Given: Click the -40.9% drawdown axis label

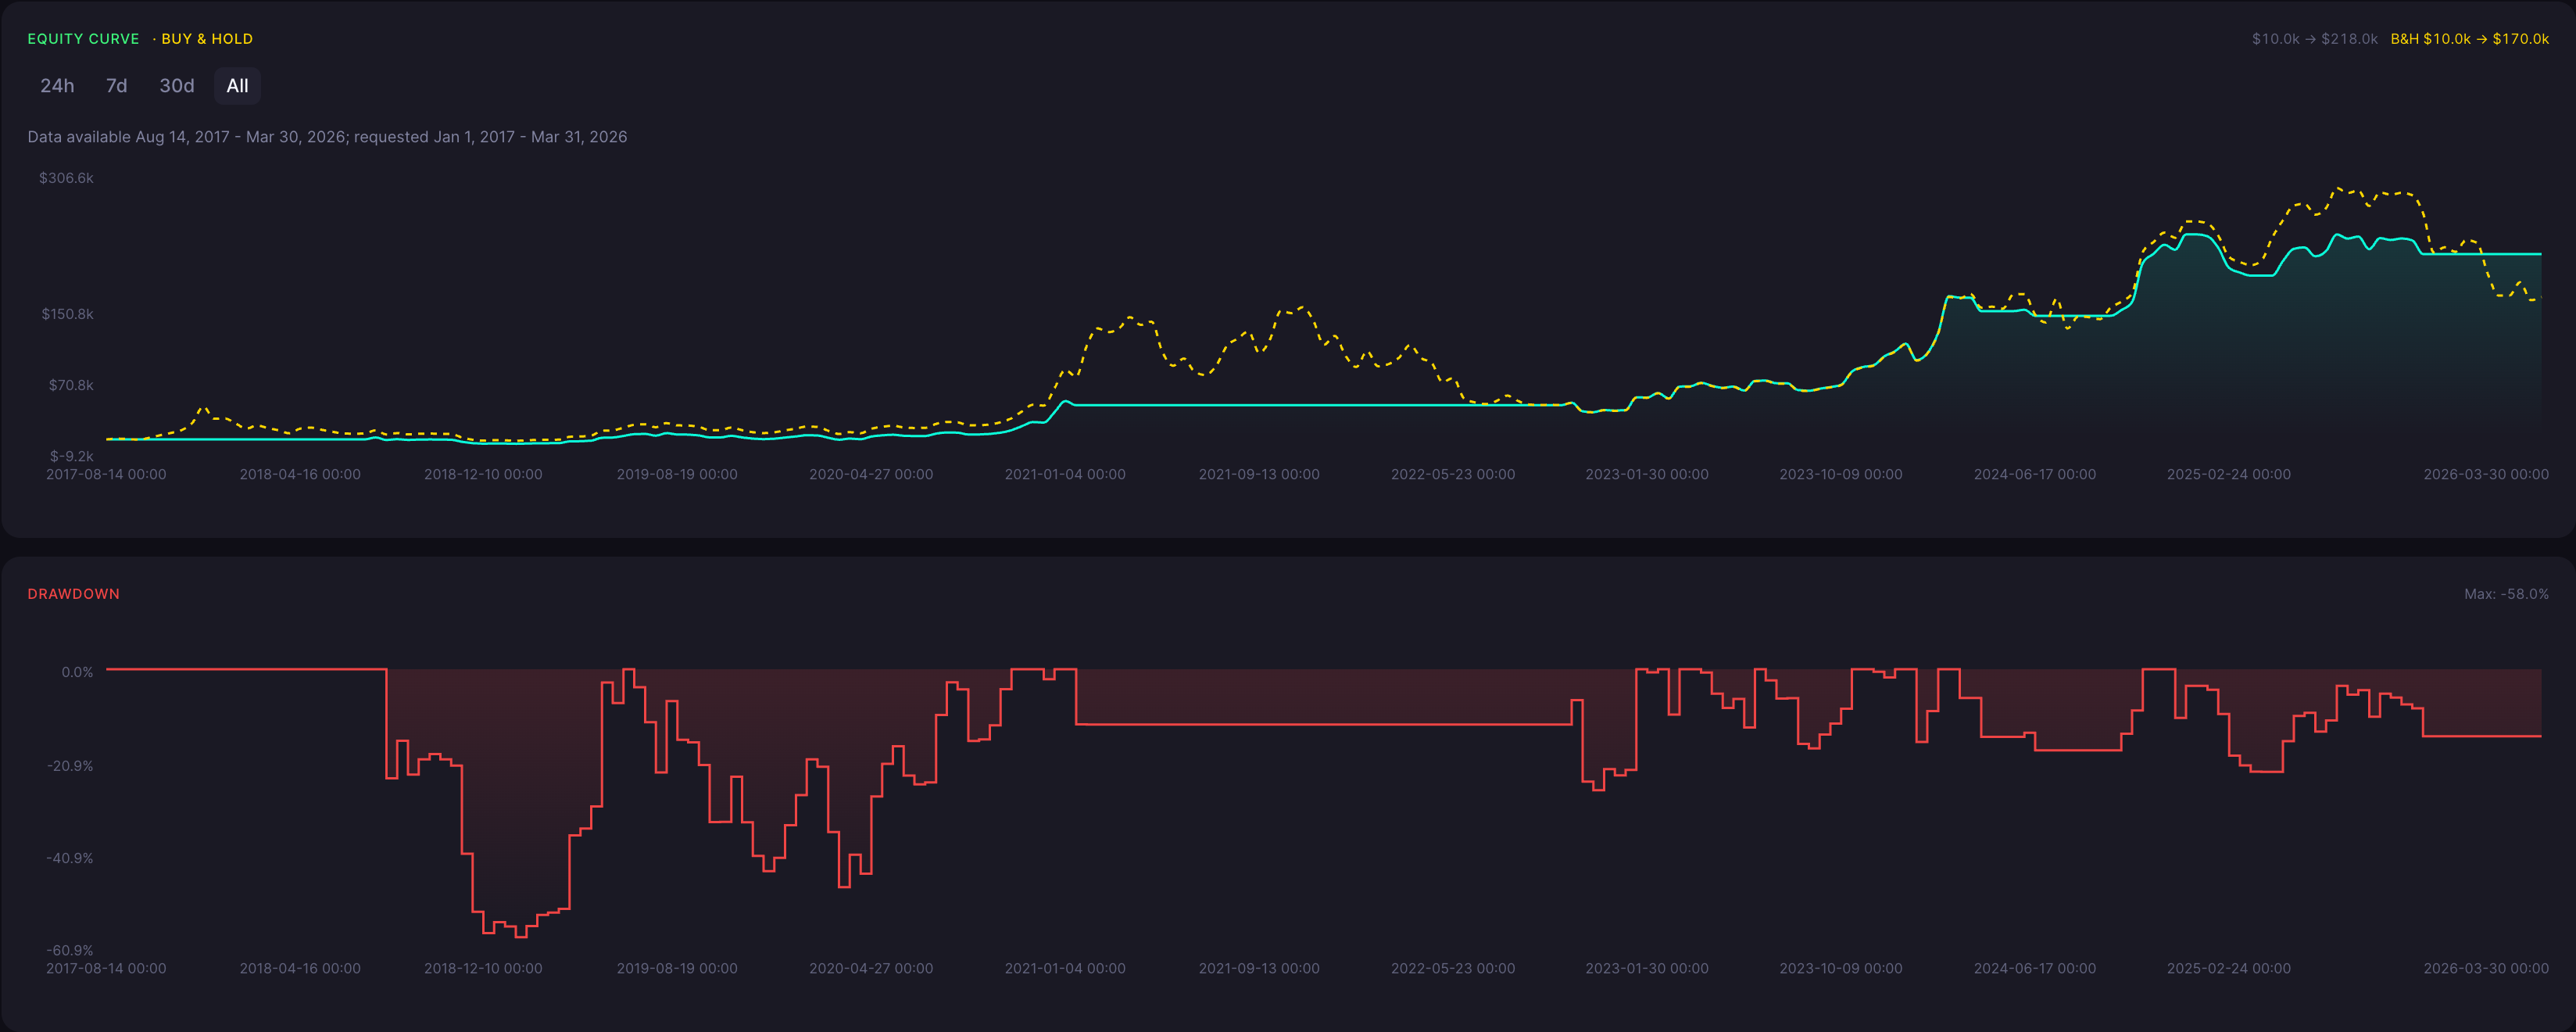Looking at the screenshot, I should coord(70,858).
